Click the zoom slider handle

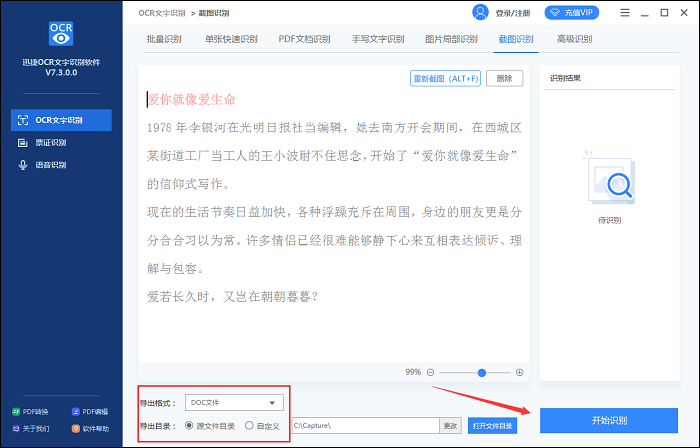tap(481, 372)
